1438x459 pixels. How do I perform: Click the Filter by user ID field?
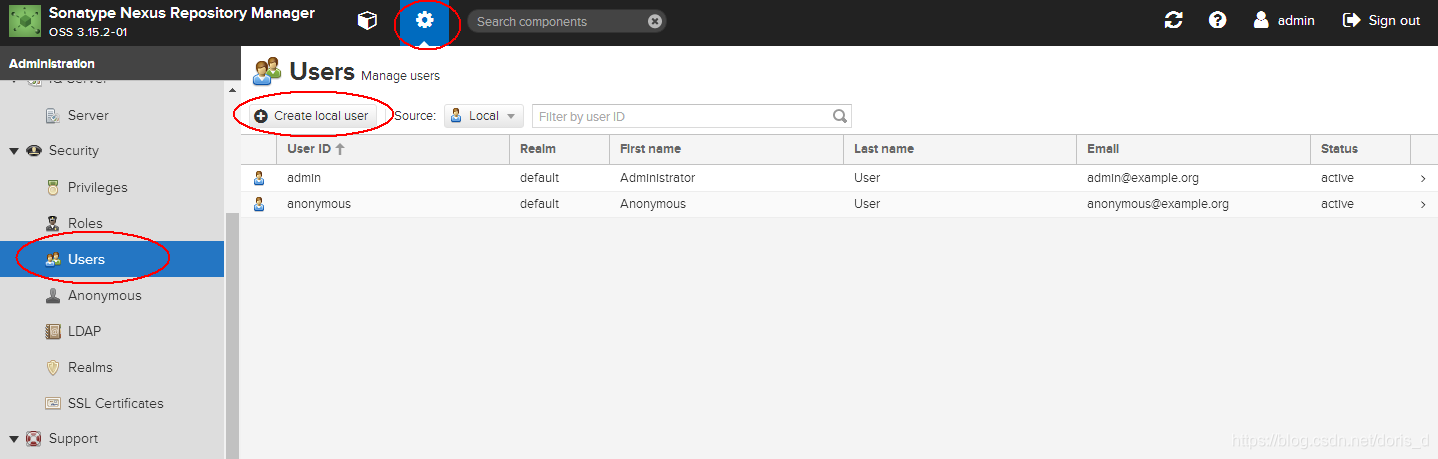click(682, 116)
